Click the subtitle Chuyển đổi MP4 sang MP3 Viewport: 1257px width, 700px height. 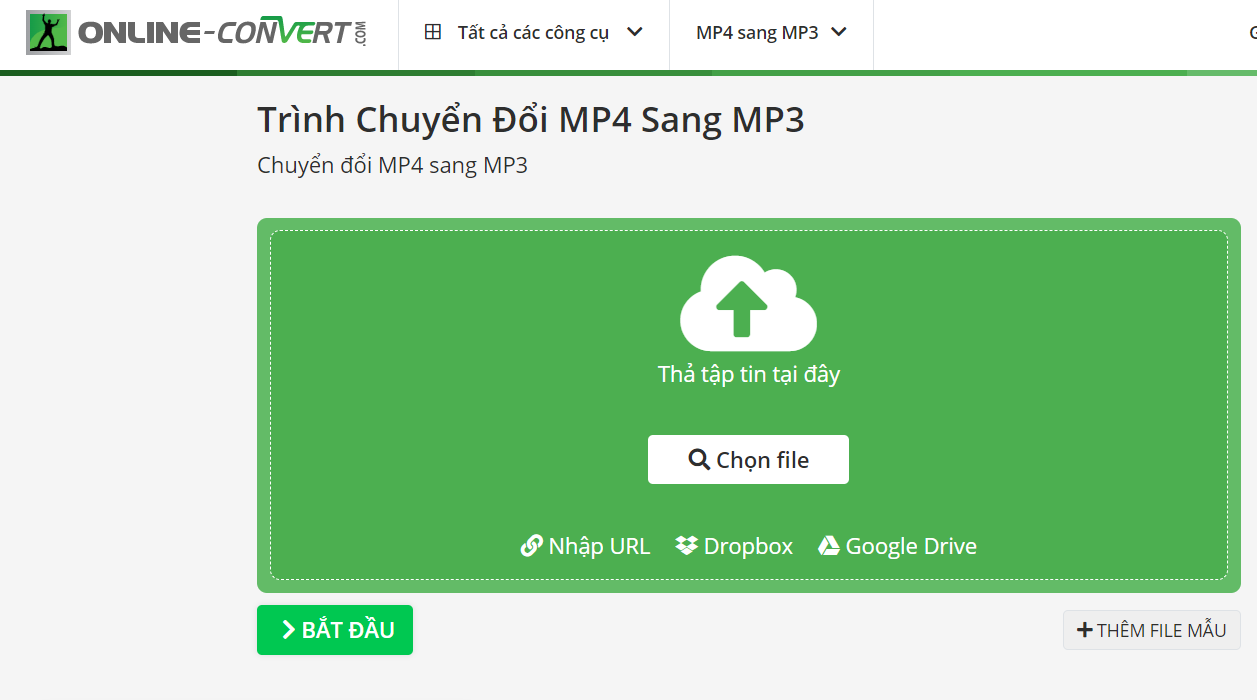click(393, 165)
